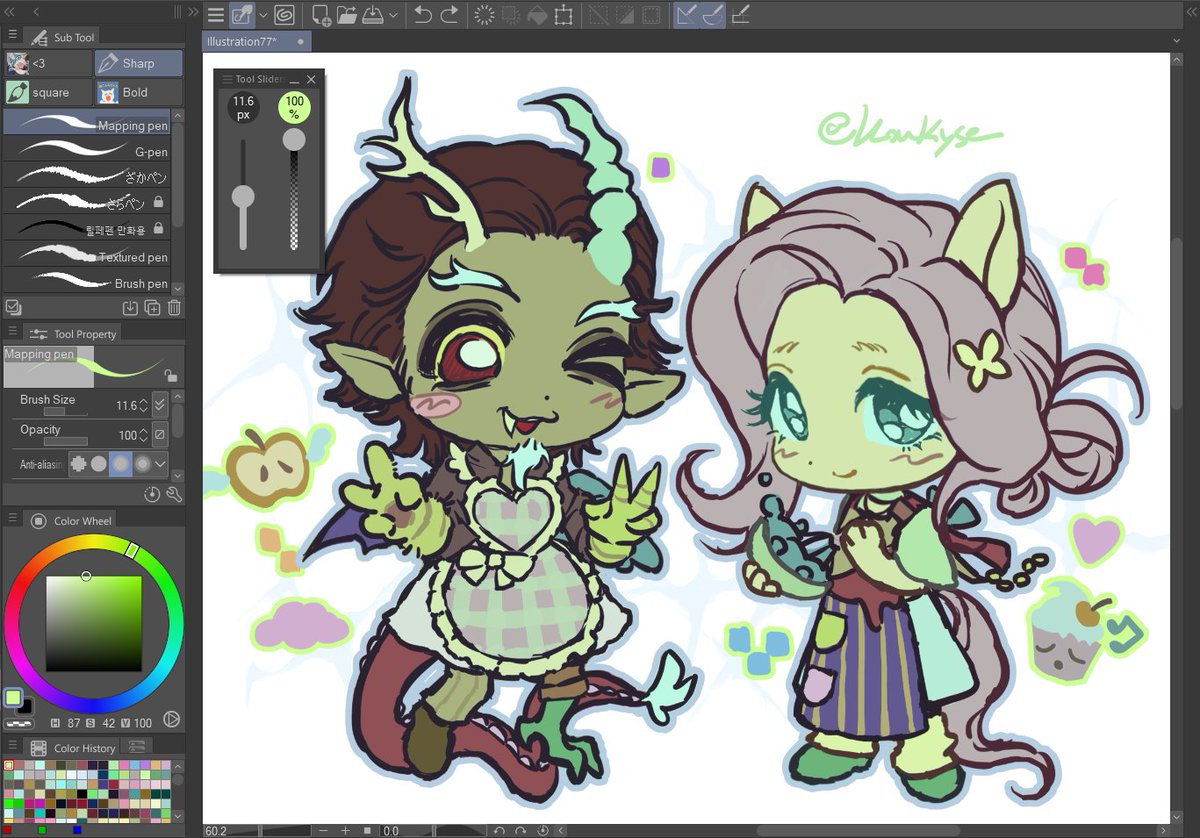The image size is (1200, 838).
Task: Expand the dropdown beside touch gesture icon
Action: pyautogui.click(x=264, y=15)
